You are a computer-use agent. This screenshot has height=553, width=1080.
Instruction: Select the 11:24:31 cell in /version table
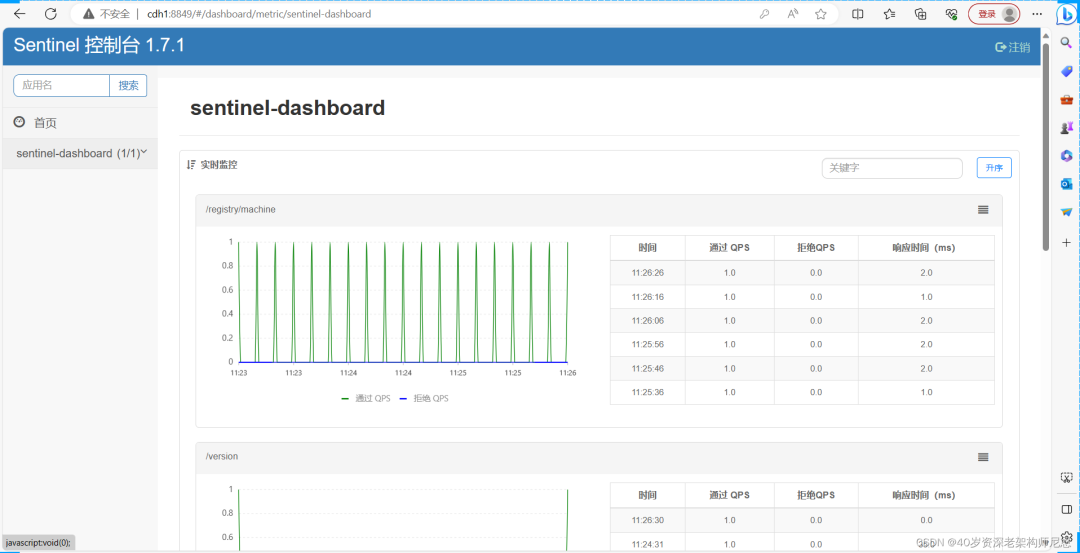point(647,544)
